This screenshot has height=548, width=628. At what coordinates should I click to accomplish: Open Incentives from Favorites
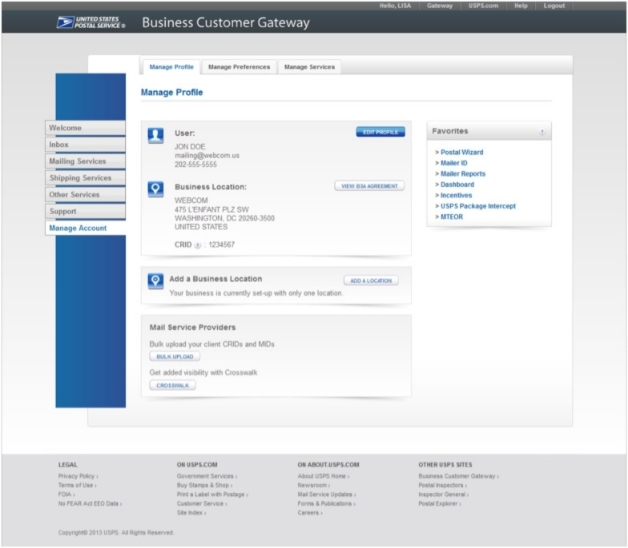tap(456, 195)
